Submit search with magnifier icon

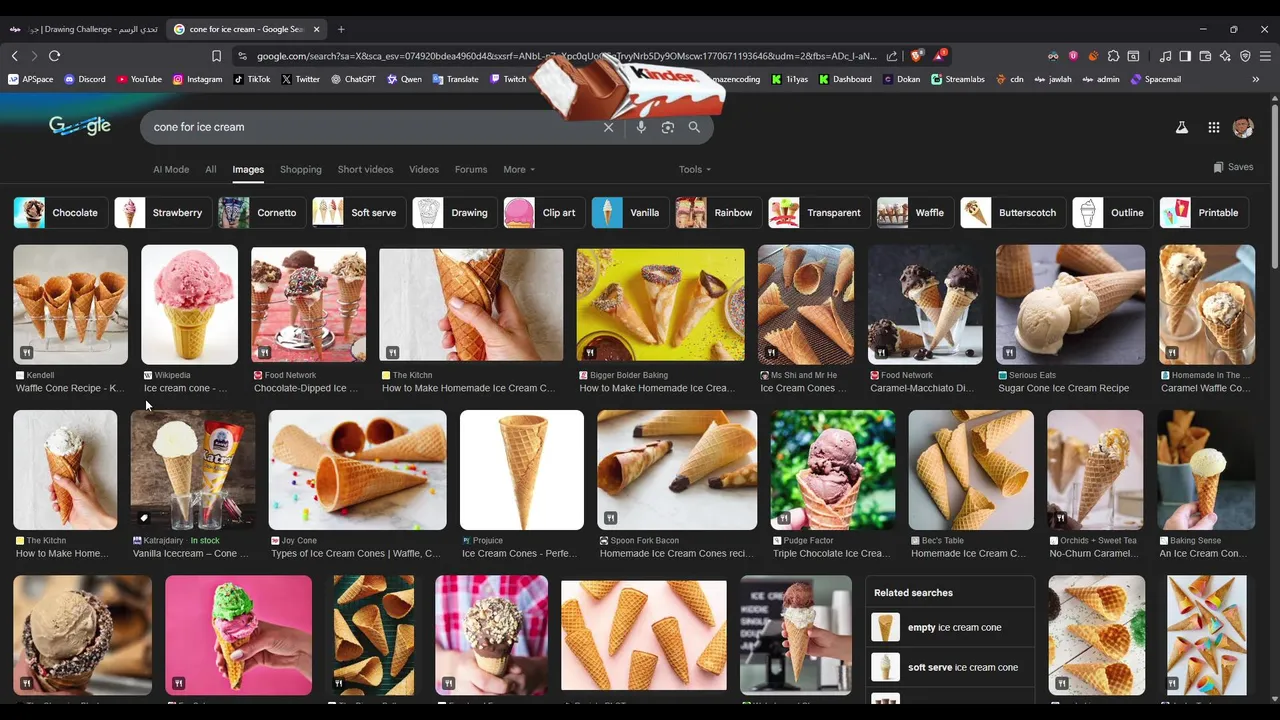[694, 127]
